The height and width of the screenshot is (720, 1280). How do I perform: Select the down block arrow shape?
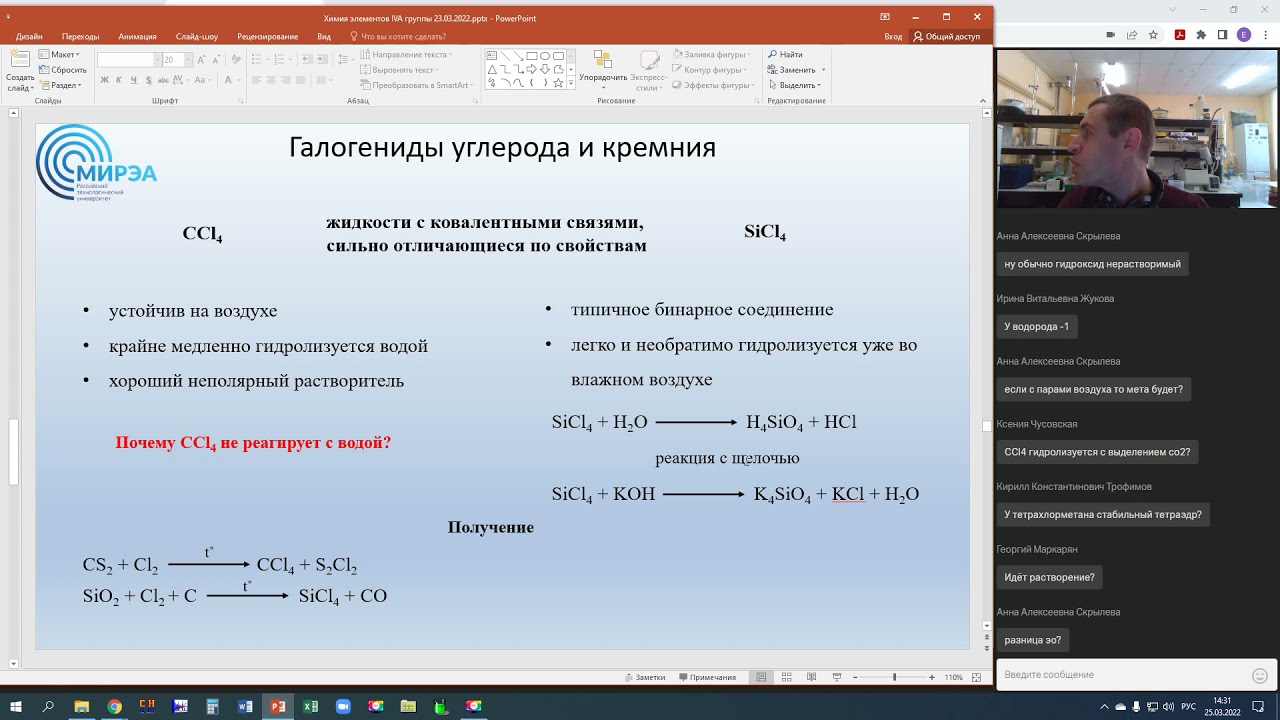(545, 69)
